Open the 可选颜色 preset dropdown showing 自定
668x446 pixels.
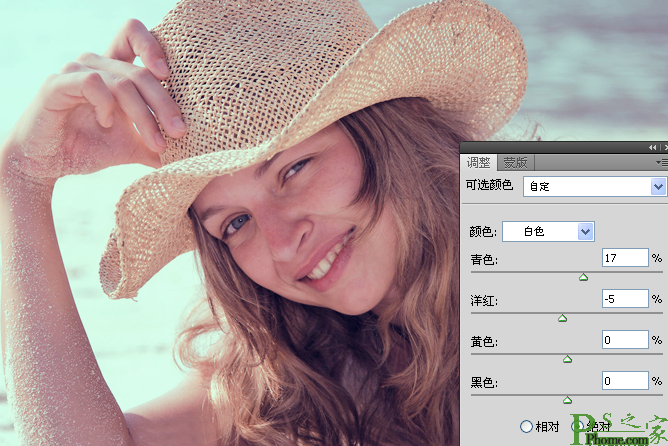click(x=594, y=186)
